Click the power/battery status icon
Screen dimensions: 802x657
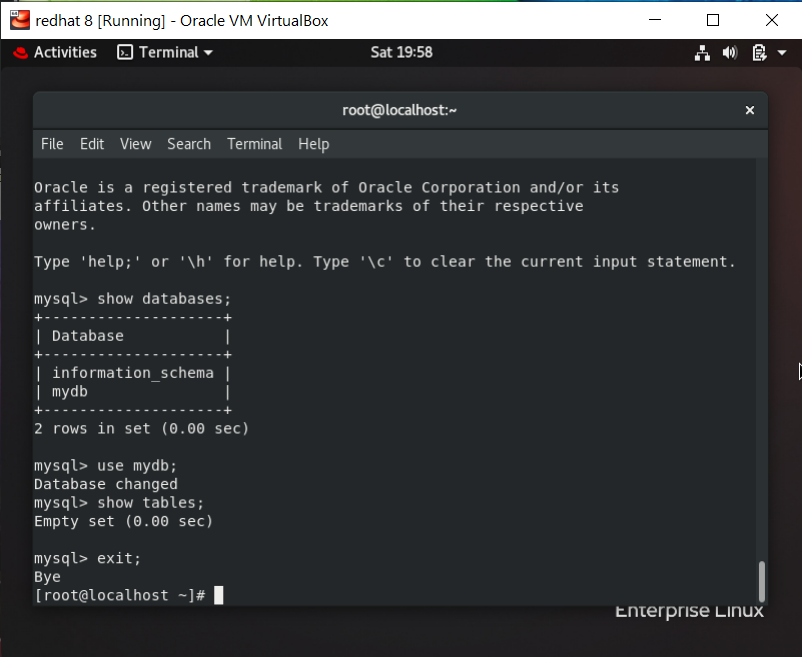click(x=759, y=53)
